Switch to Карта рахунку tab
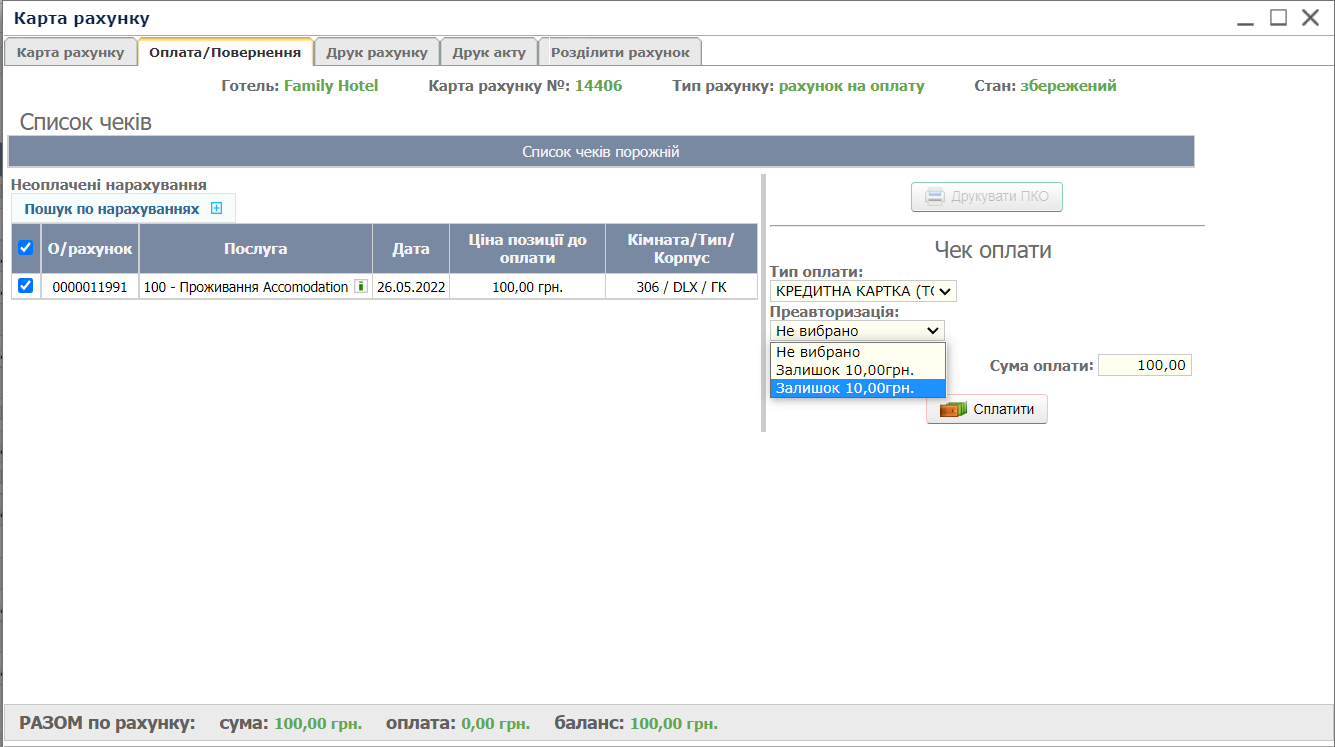The height and width of the screenshot is (747, 1335). (71, 53)
